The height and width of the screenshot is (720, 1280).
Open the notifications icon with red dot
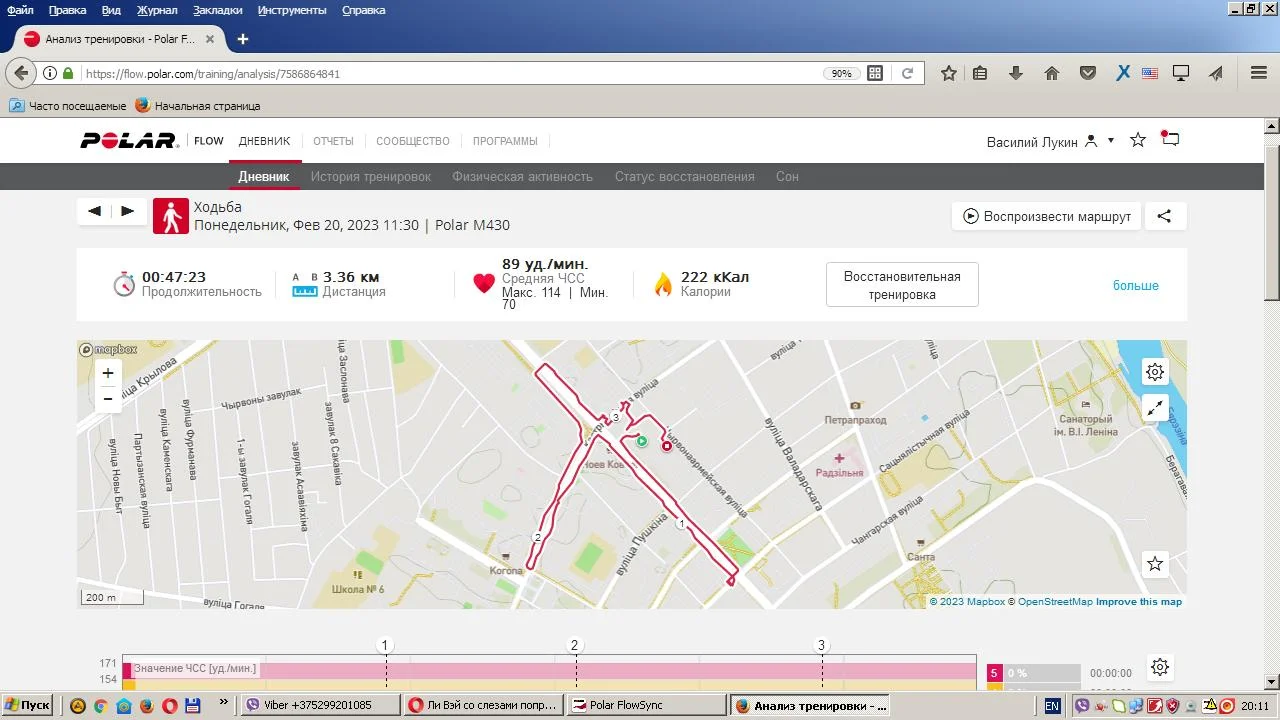[1170, 139]
